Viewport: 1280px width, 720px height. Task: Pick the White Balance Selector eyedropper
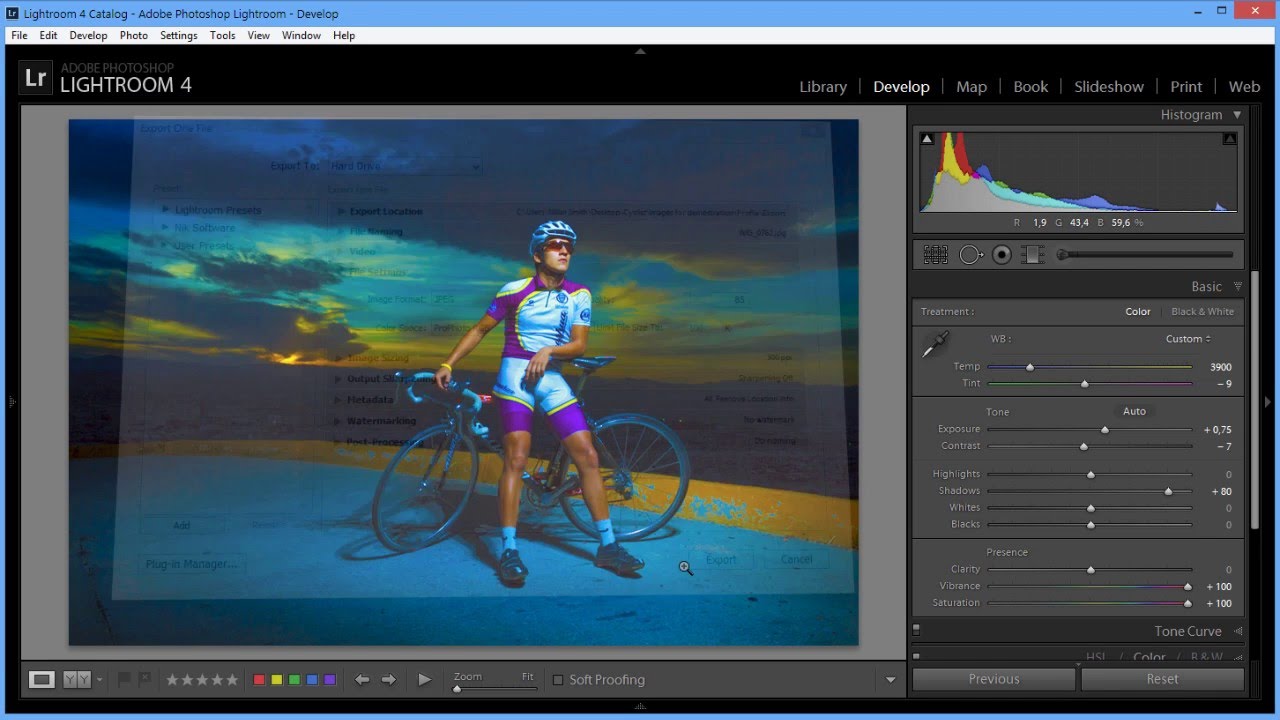935,346
